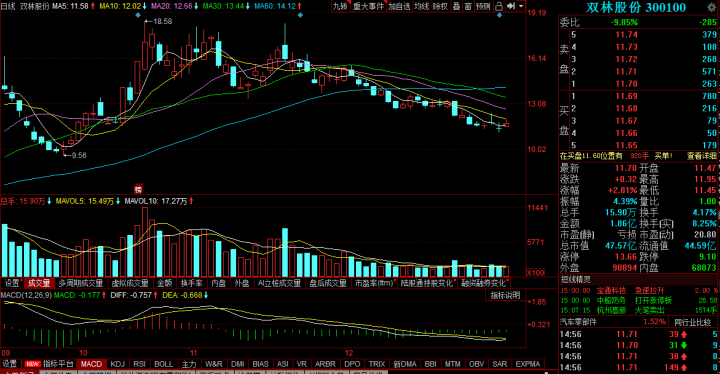Select the SAR indicator tab
Screen dimensions: 720x374
click(500, 364)
